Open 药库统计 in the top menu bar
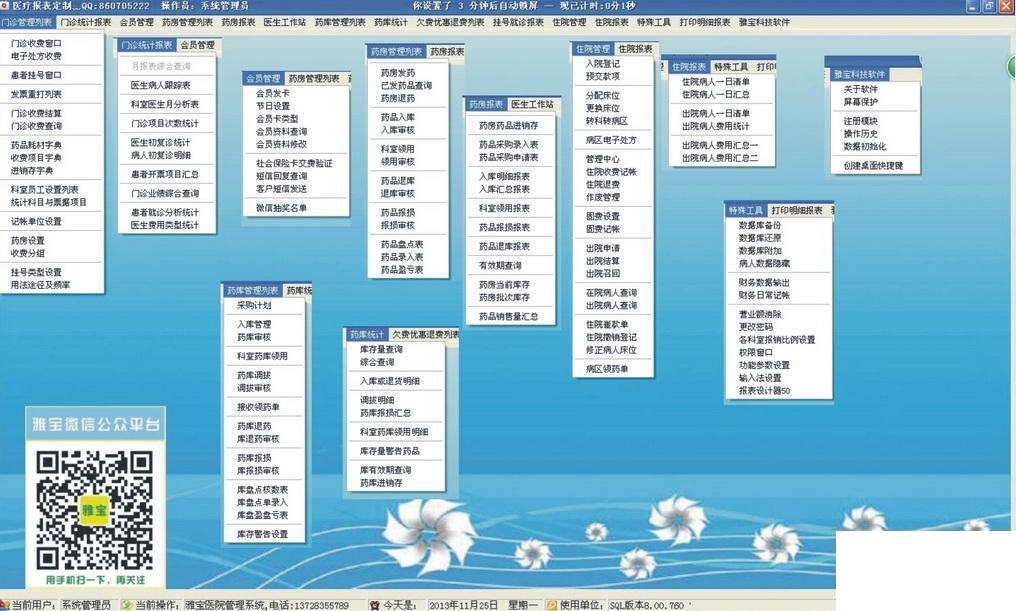The height and width of the screenshot is (611, 1016). tap(391, 22)
